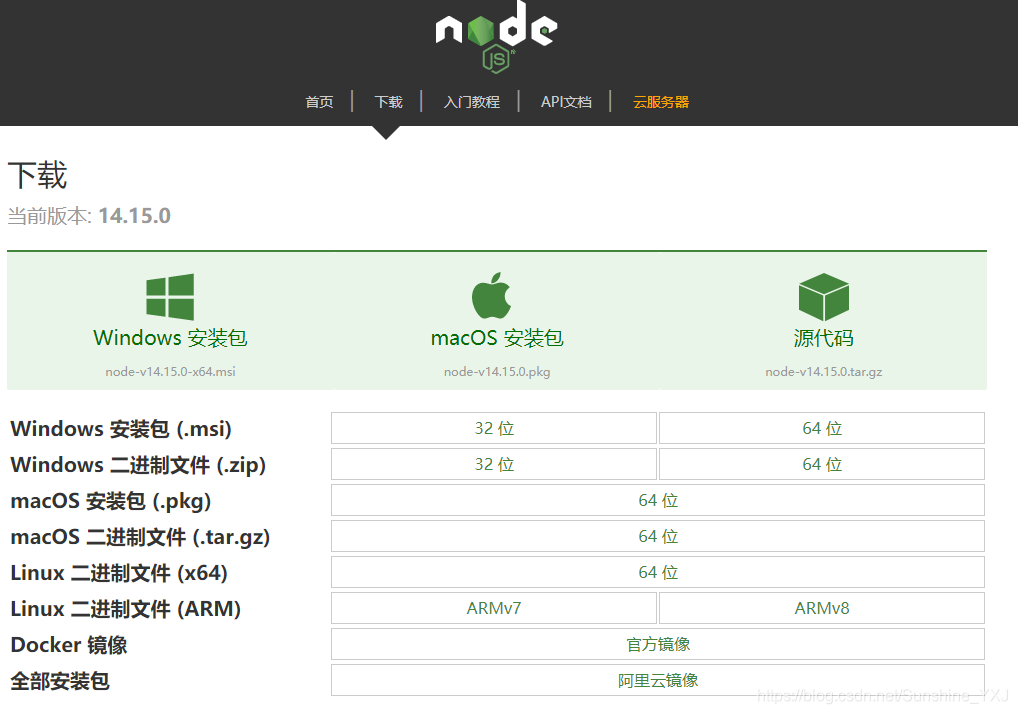This screenshot has width=1018, height=714.
Task: Click the Windows 二进制文件 (.zip) row label
Action: 138,465
